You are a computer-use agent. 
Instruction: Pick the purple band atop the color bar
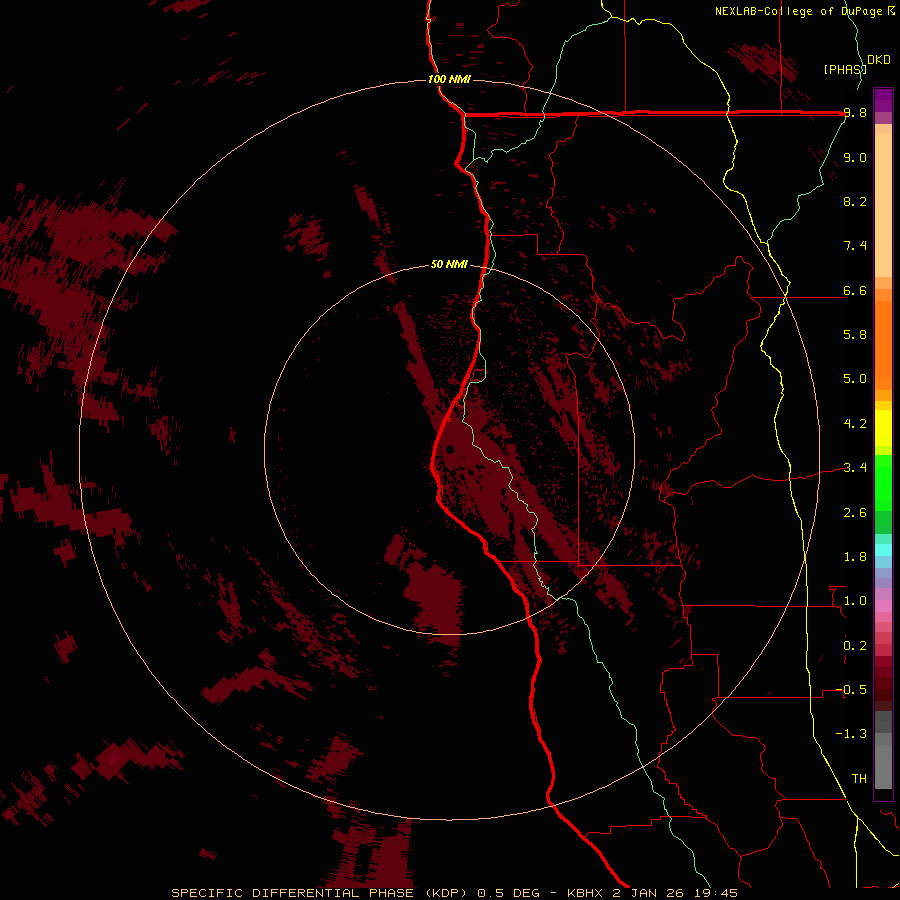pos(883,100)
